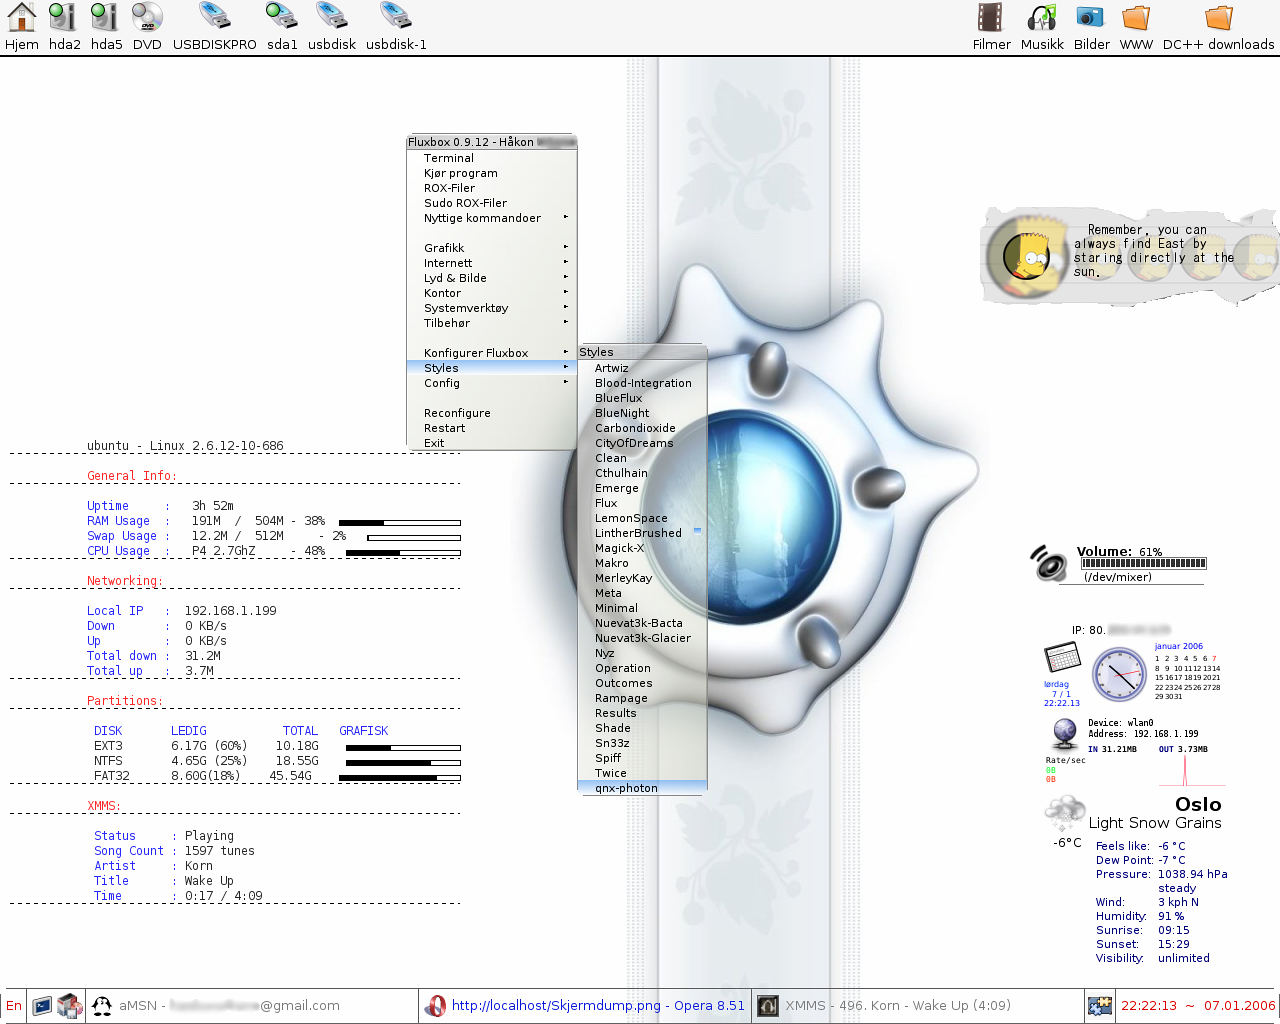Select Restart in Fluxbox menu

point(492,428)
